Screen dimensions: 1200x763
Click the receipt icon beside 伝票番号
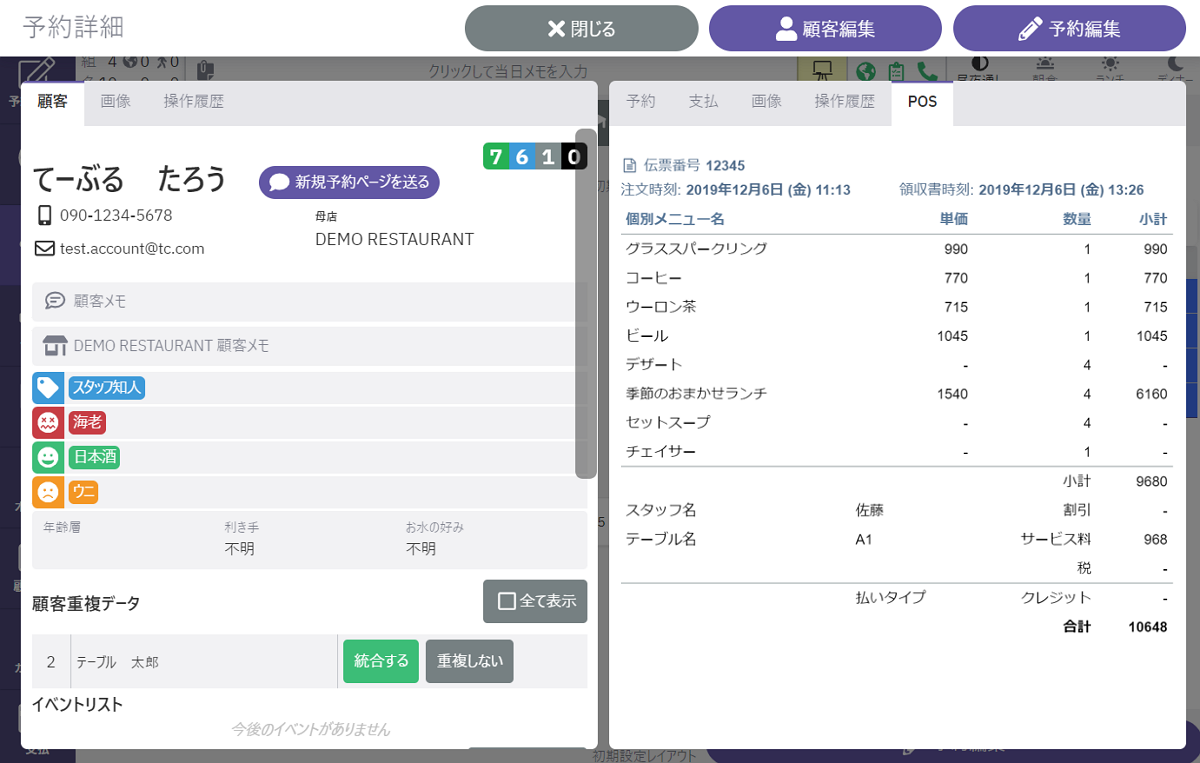coord(629,166)
